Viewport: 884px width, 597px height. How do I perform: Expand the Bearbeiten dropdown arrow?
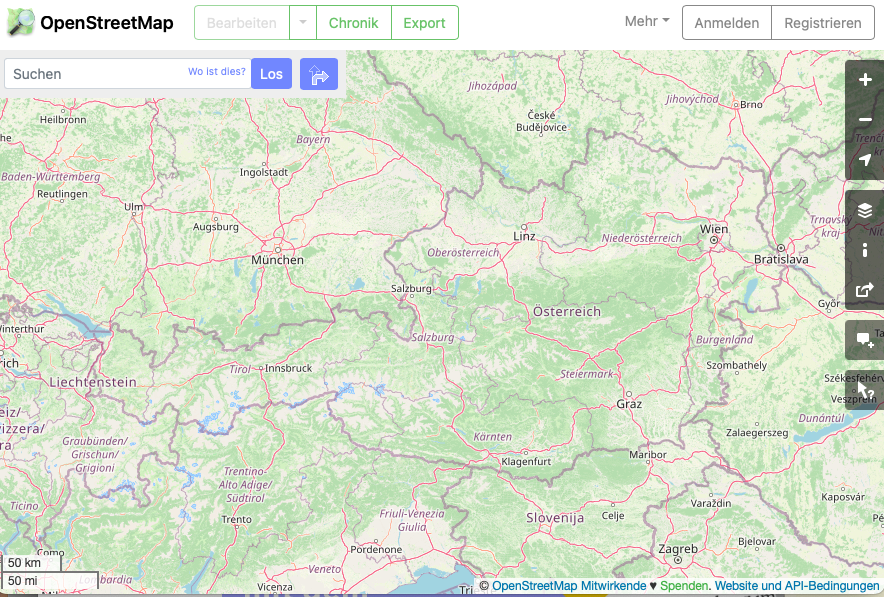(x=302, y=22)
